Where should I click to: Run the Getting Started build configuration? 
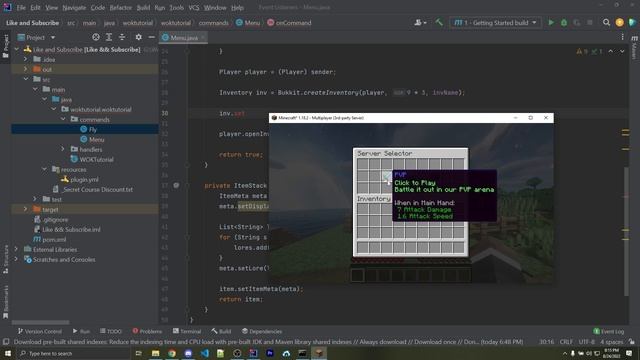pyautogui.click(x=551, y=23)
